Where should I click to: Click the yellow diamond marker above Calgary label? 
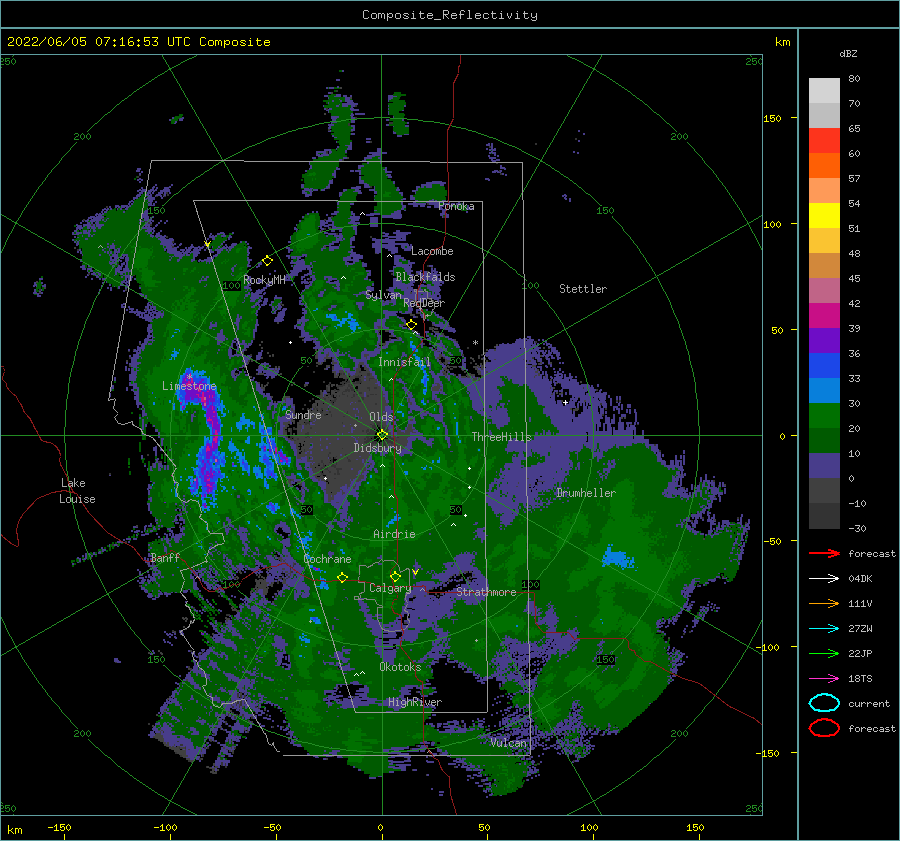[x=395, y=576]
